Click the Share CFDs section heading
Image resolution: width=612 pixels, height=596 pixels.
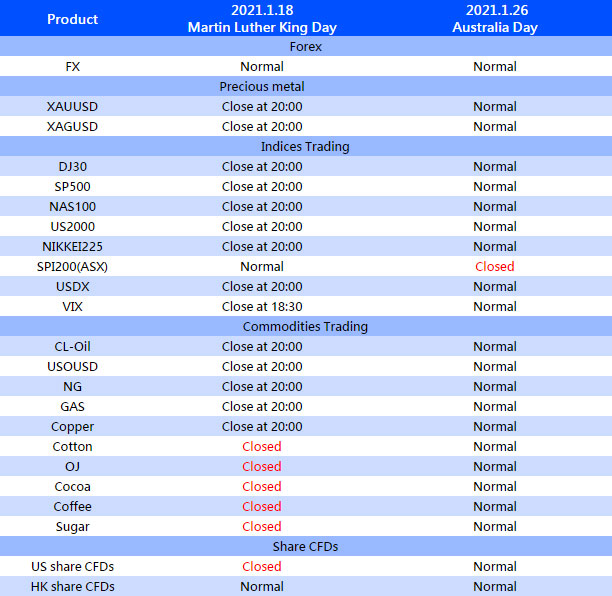pos(305,546)
